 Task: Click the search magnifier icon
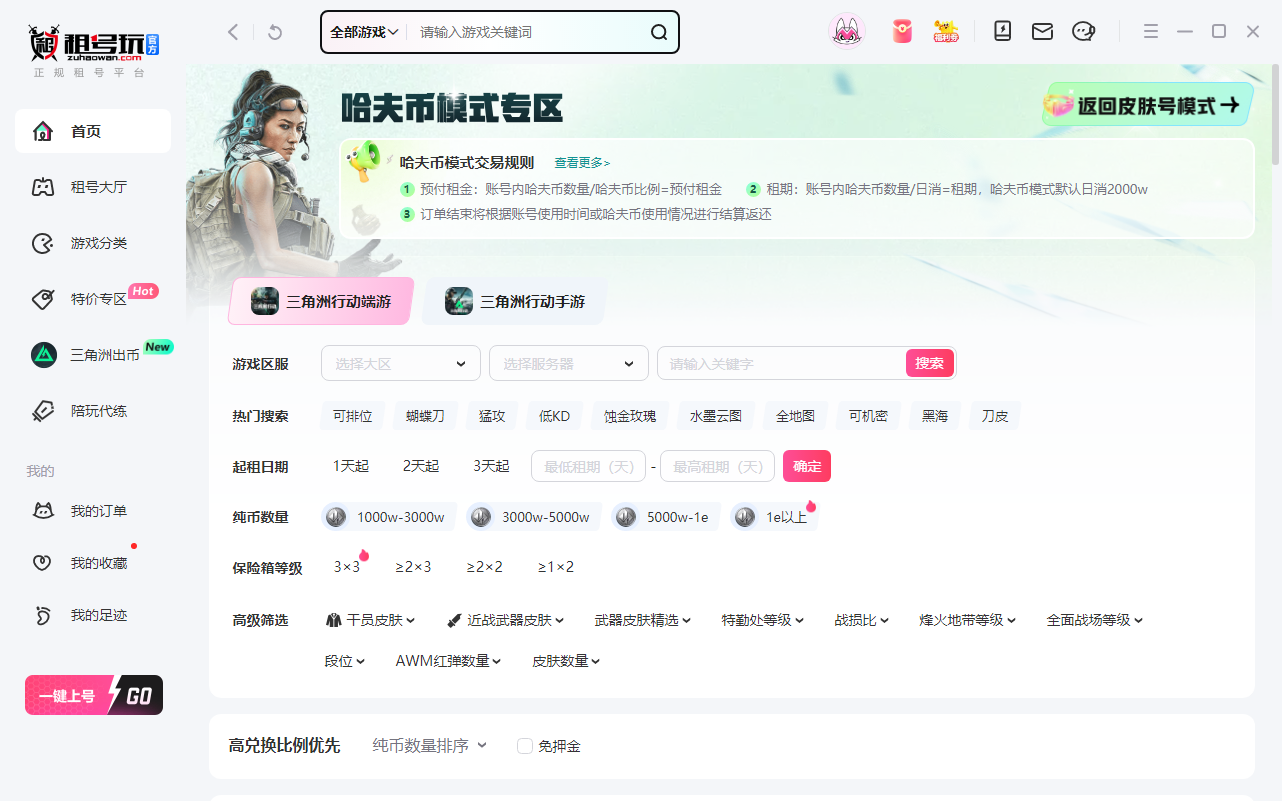point(658,32)
